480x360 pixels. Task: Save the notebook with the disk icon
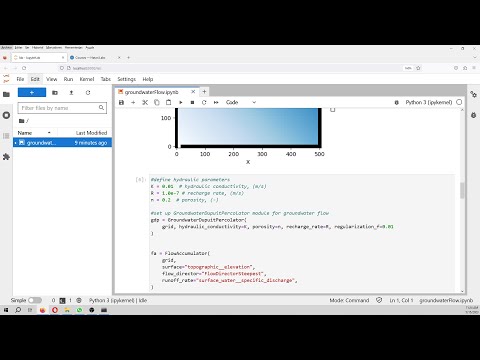[x=121, y=102]
